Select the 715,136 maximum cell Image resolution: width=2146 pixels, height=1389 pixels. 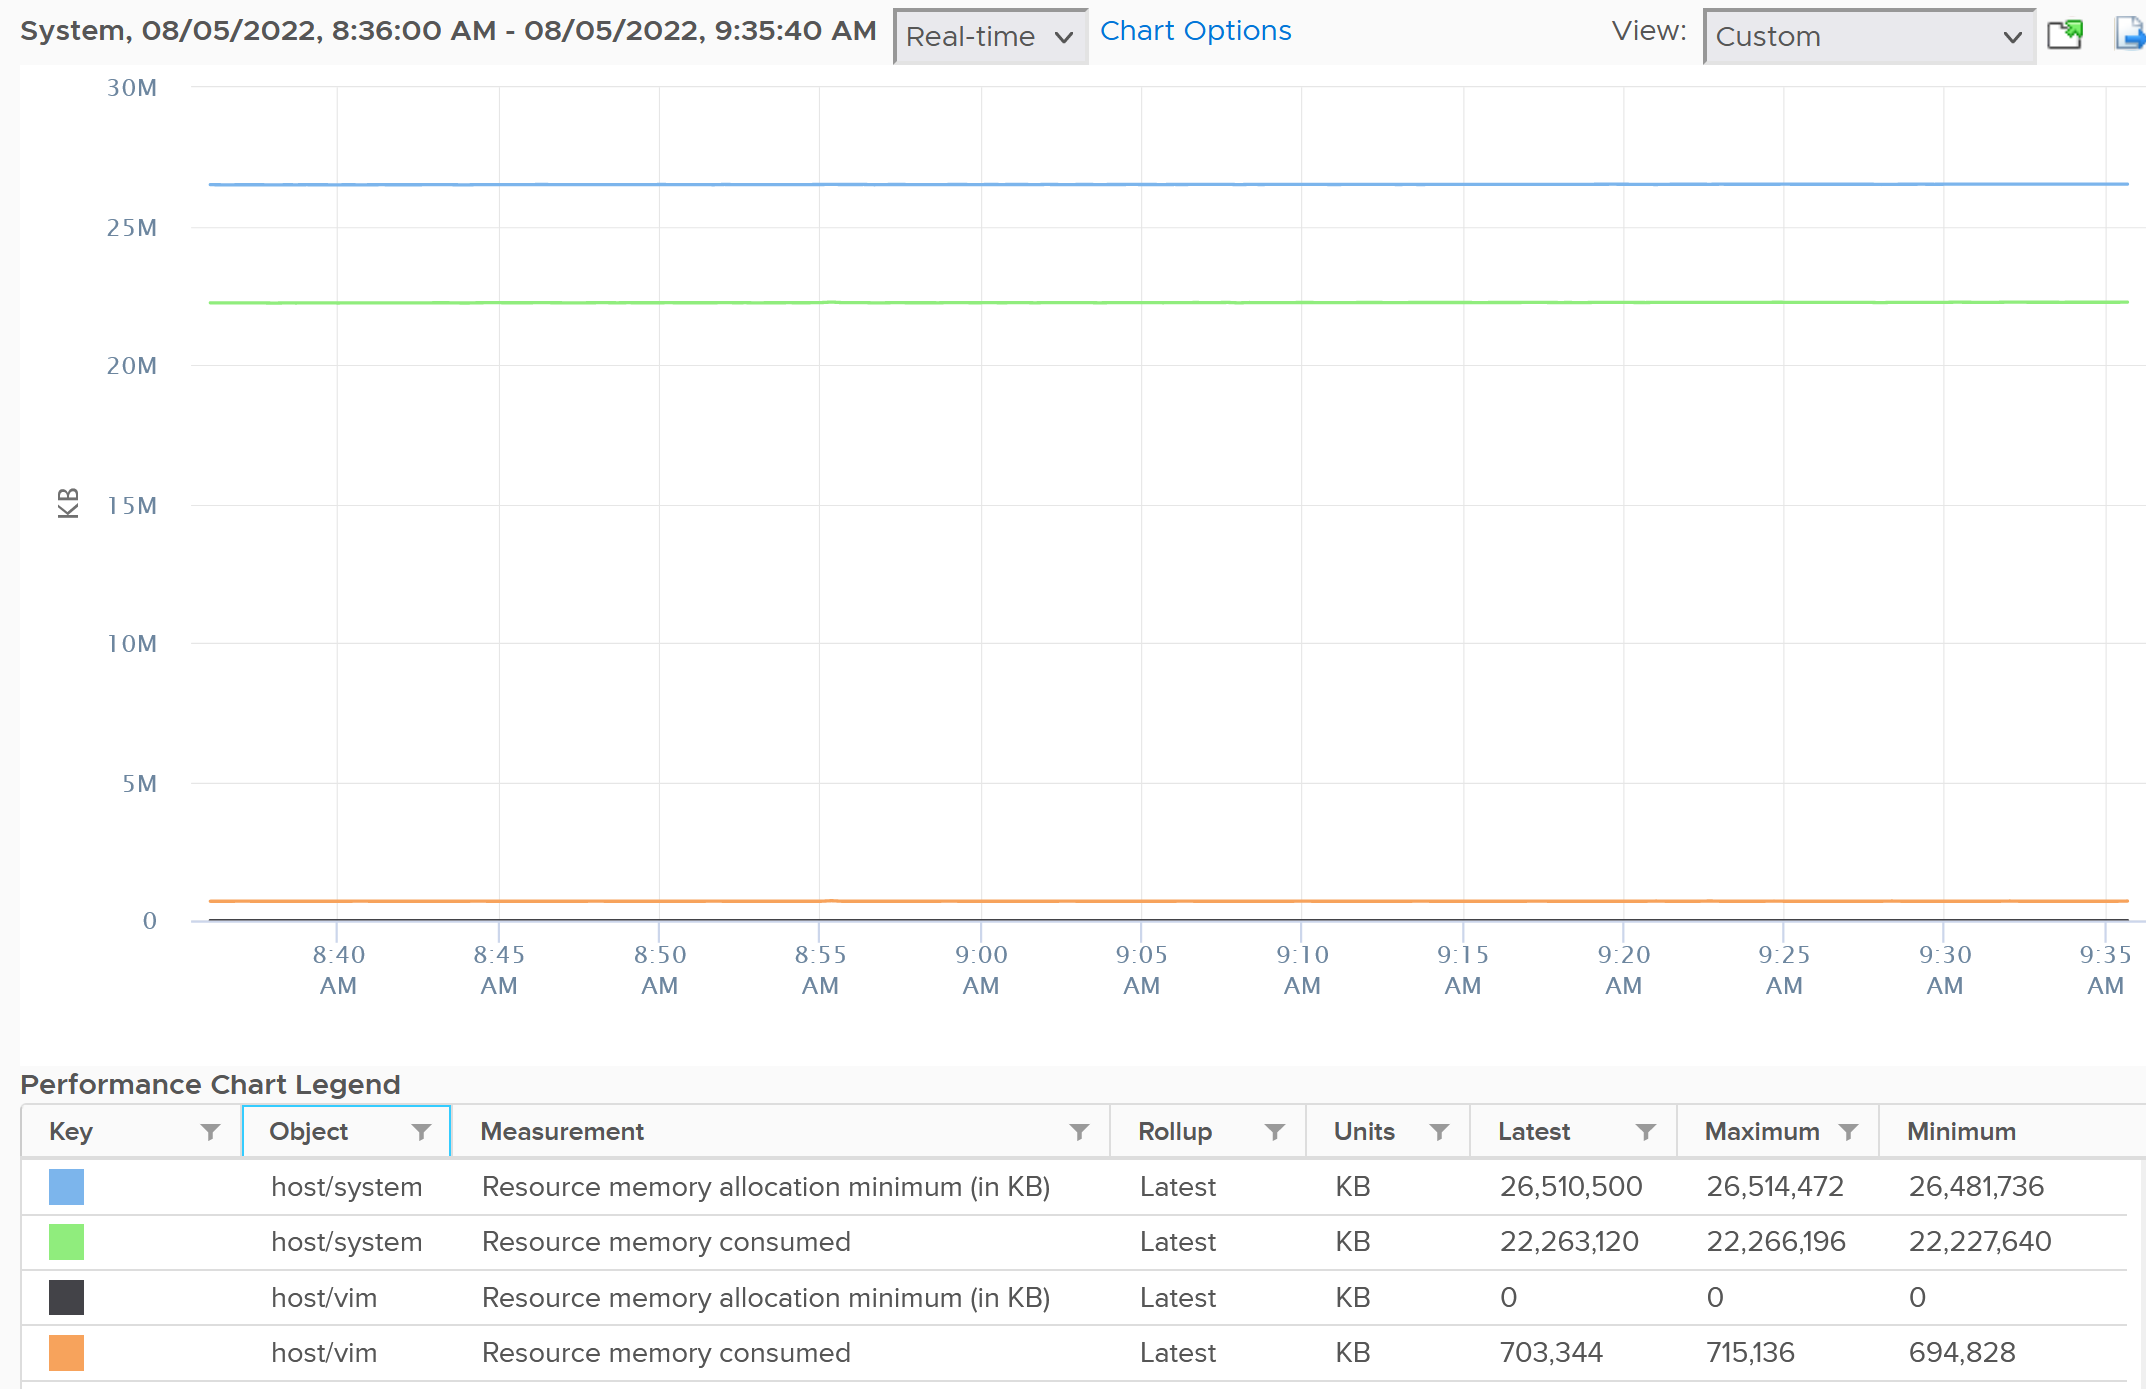1751,1353
